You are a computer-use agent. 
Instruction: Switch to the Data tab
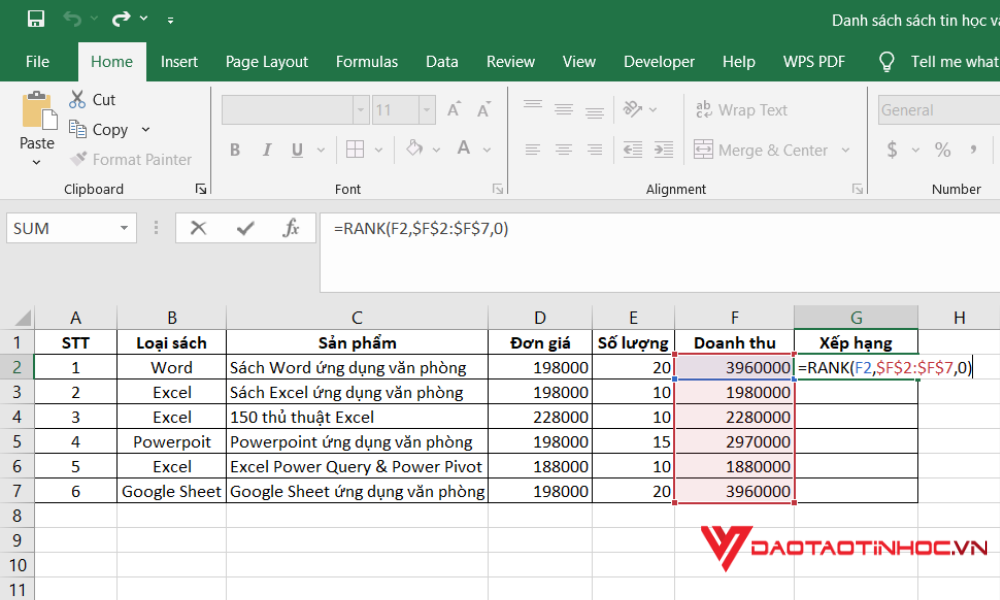pyautogui.click(x=442, y=62)
